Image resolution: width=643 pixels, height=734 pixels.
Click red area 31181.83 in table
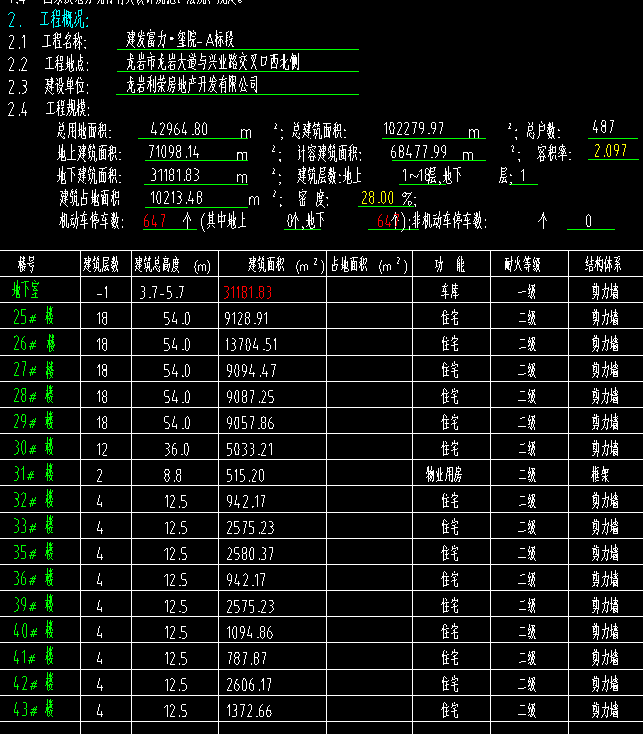248,293
